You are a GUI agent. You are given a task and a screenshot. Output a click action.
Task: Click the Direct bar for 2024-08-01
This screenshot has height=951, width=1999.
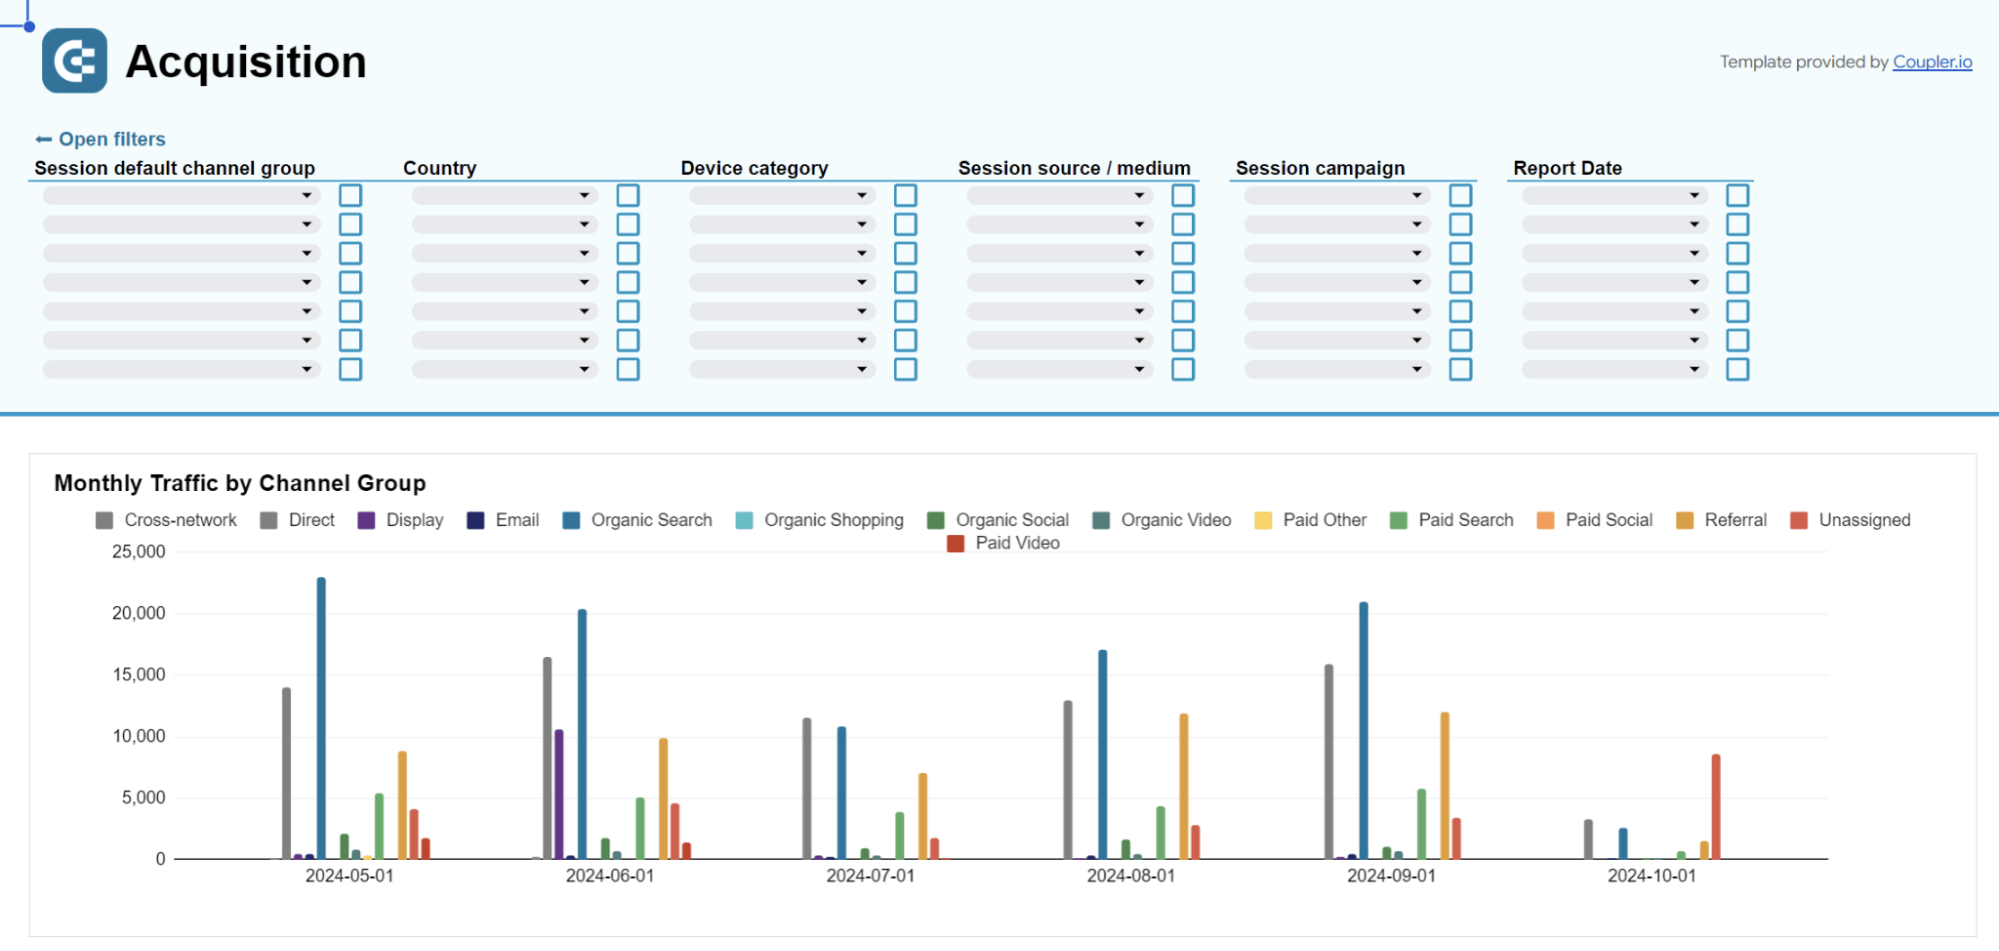click(1068, 780)
